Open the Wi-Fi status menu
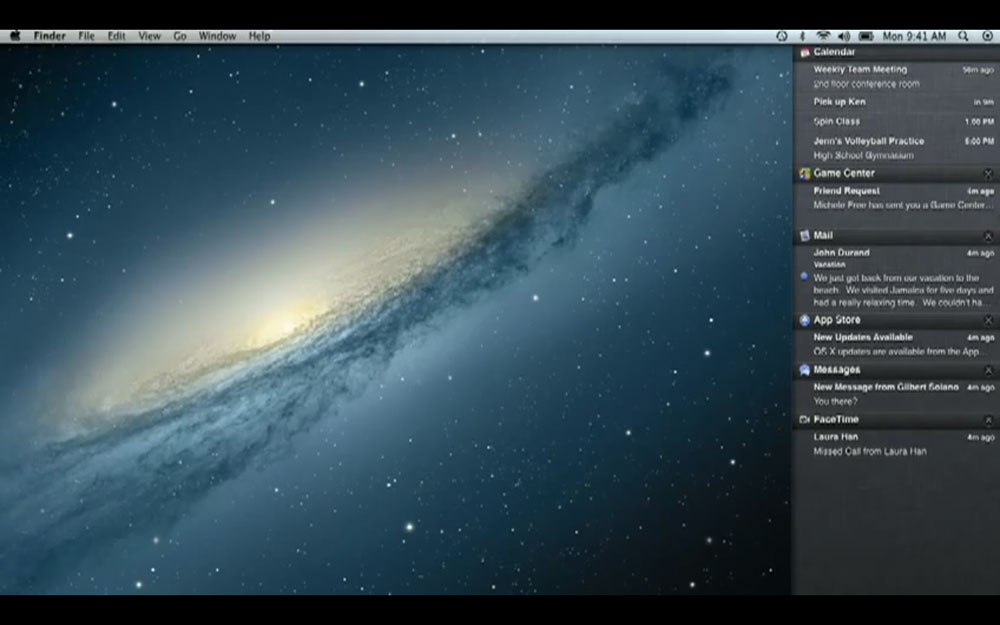 (x=823, y=36)
